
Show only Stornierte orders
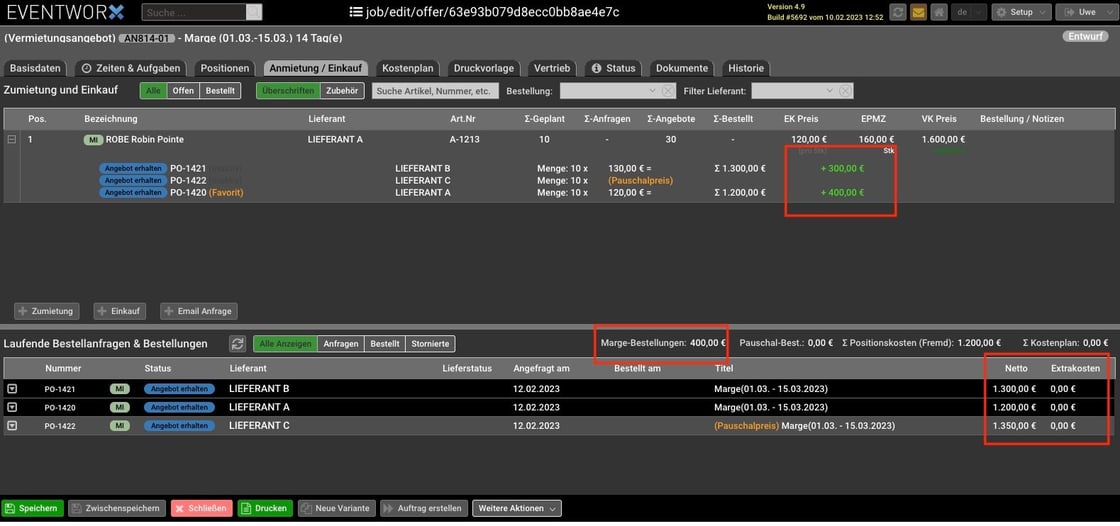click(x=431, y=344)
